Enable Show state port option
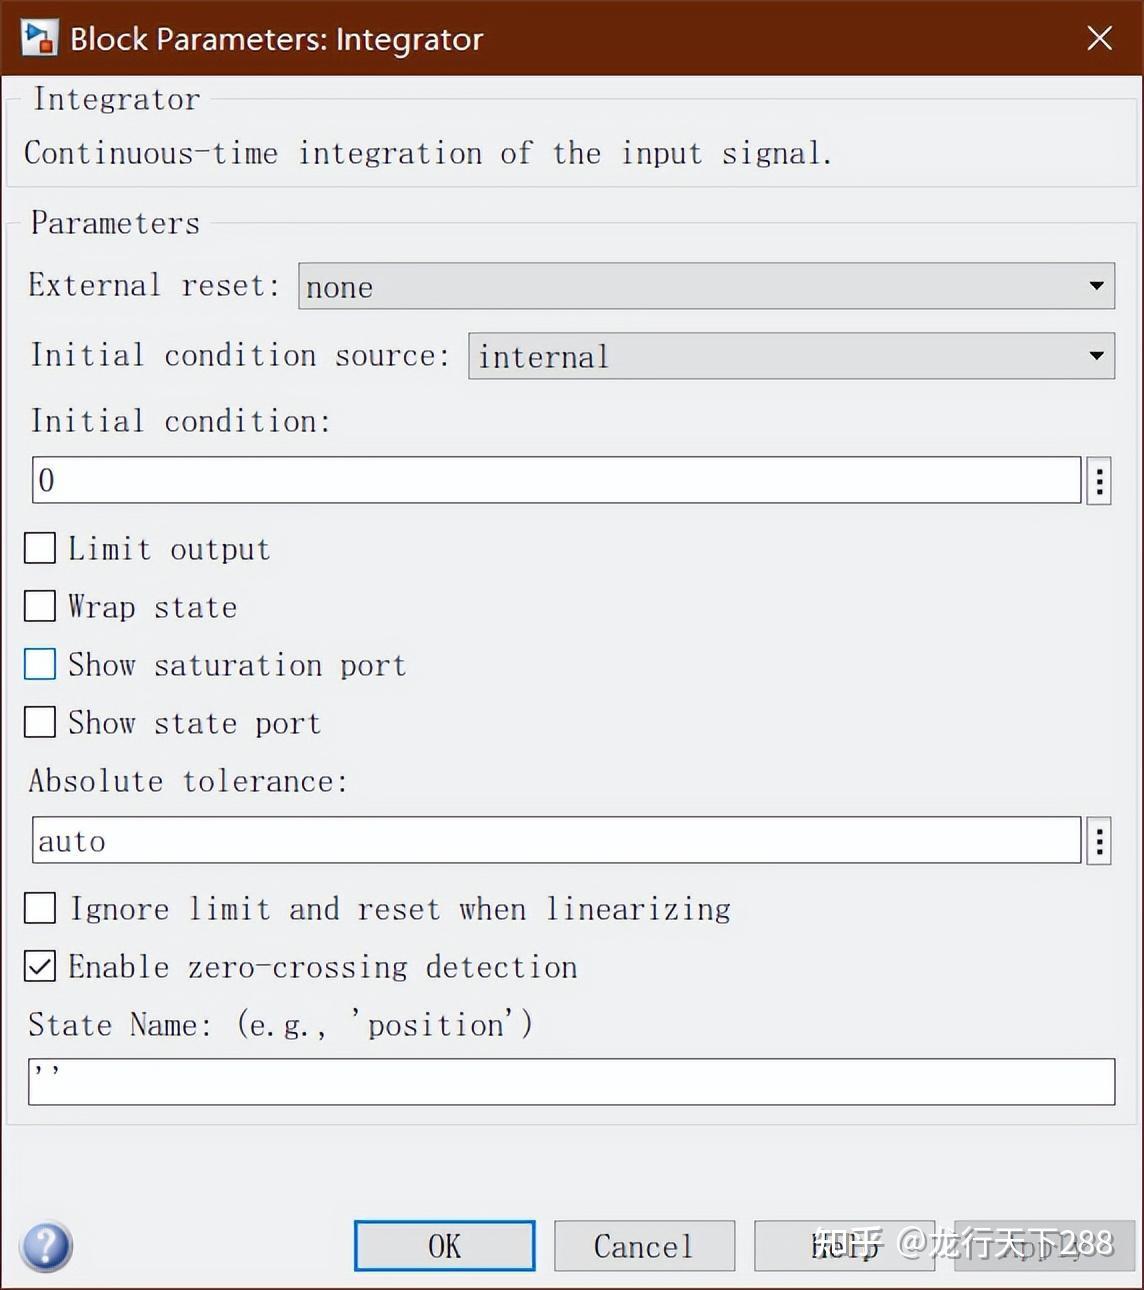The width and height of the screenshot is (1144, 1290). [x=40, y=722]
